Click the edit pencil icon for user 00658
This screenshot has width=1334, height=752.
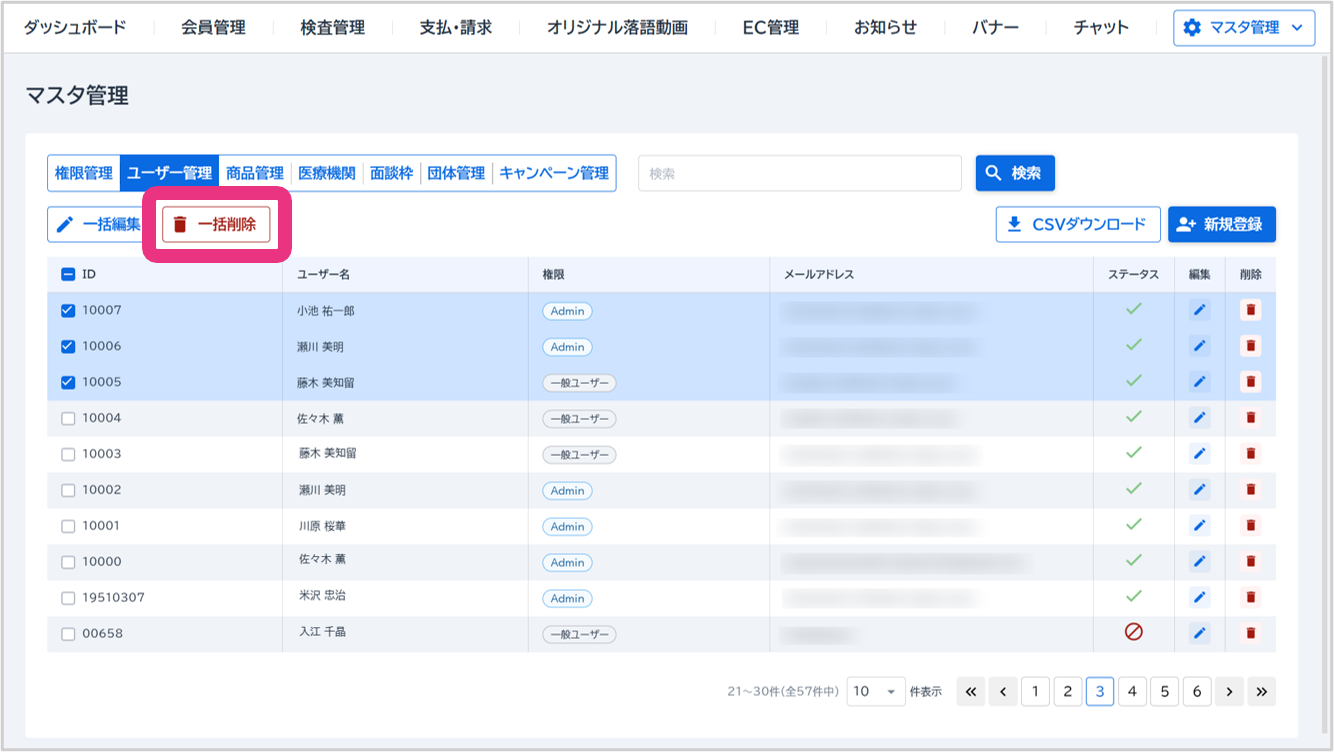click(x=1199, y=633)
